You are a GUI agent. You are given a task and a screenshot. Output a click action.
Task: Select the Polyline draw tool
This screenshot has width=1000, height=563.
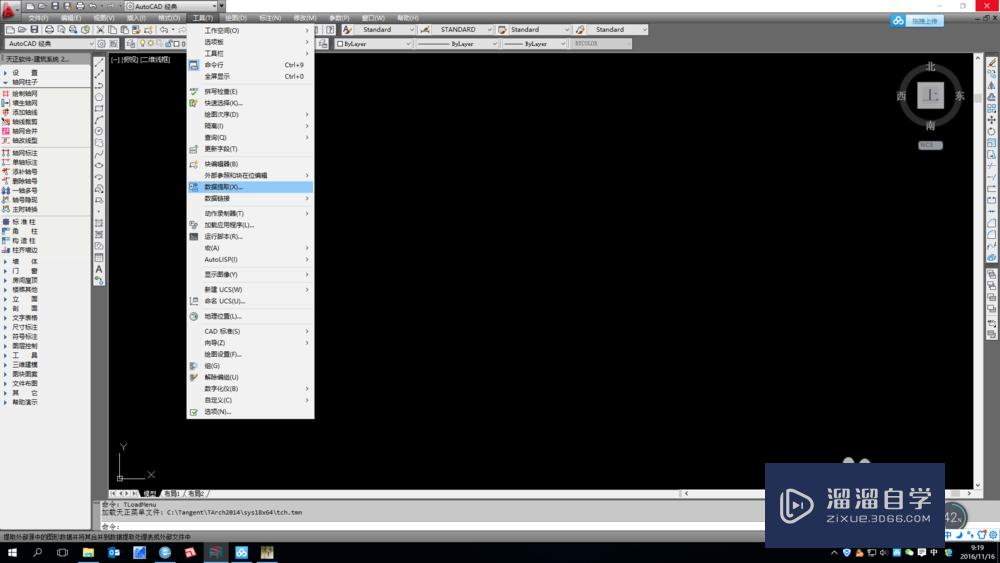click(x=99, y=85)
